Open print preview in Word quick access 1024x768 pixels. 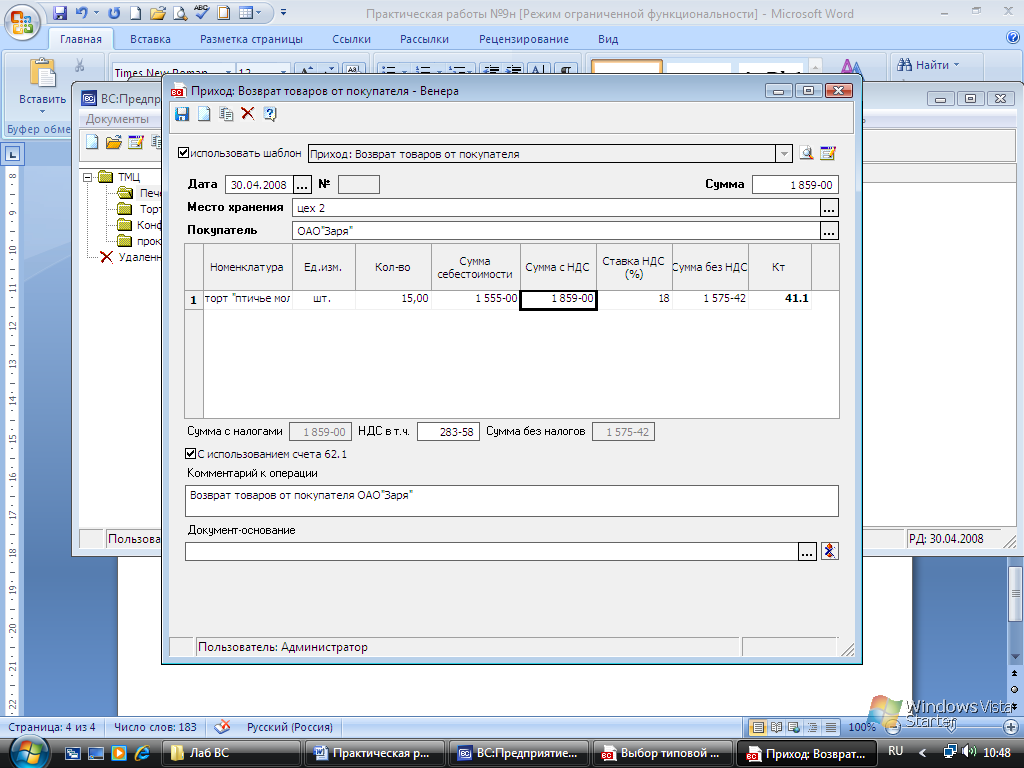pos(180,12)
